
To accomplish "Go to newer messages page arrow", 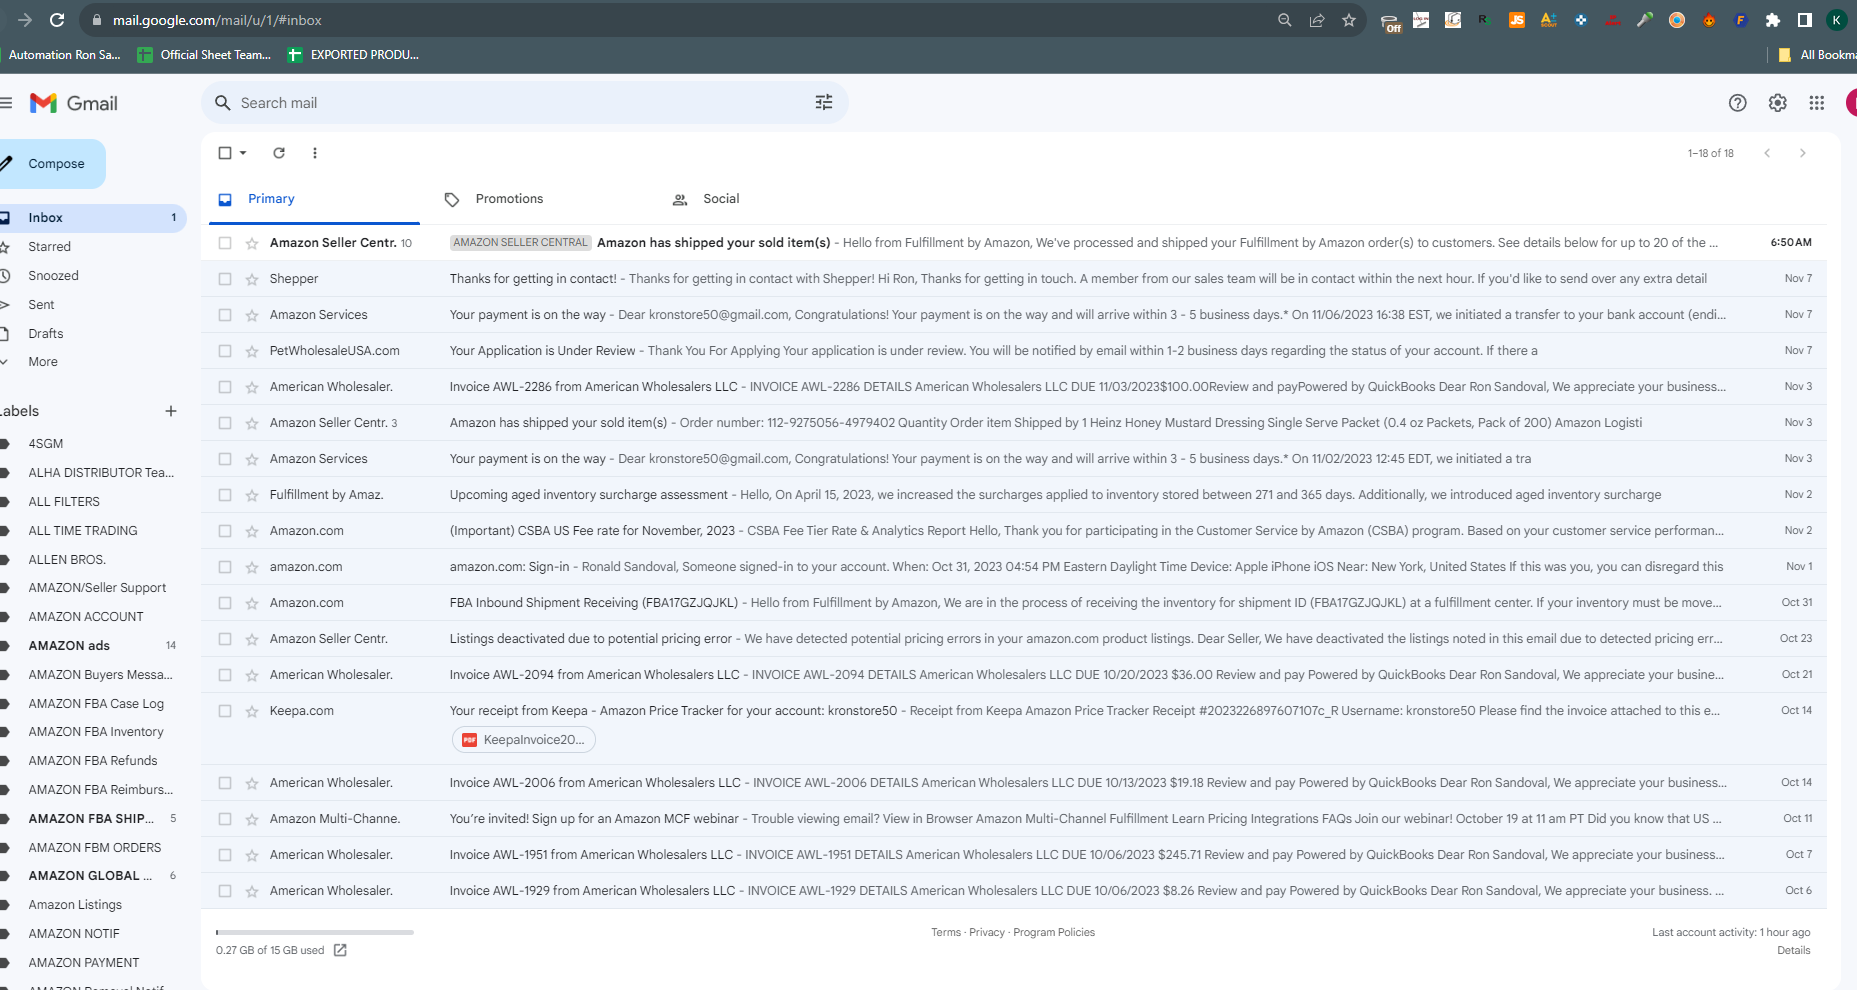I will point(1768,153).
